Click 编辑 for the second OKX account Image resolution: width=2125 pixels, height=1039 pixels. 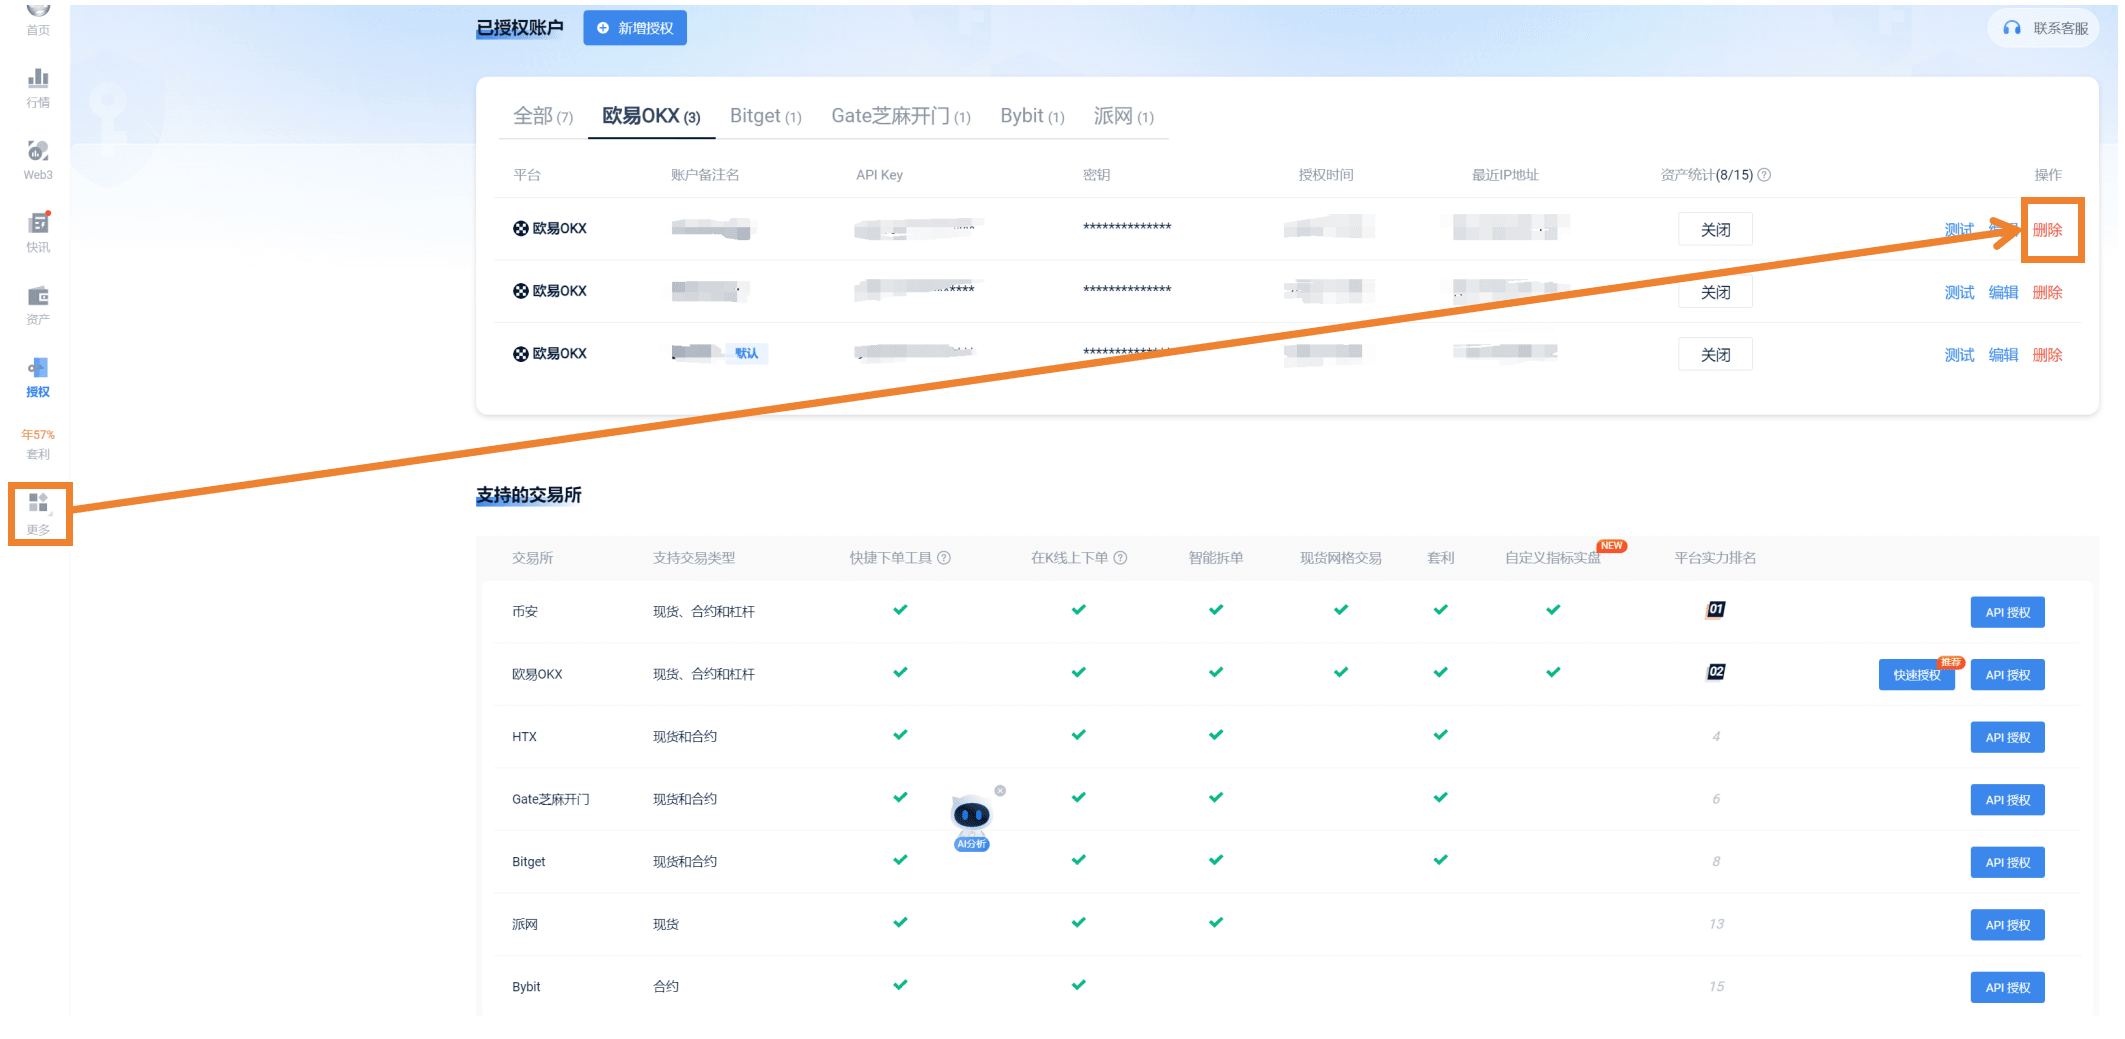click(x=2003, y=292)
